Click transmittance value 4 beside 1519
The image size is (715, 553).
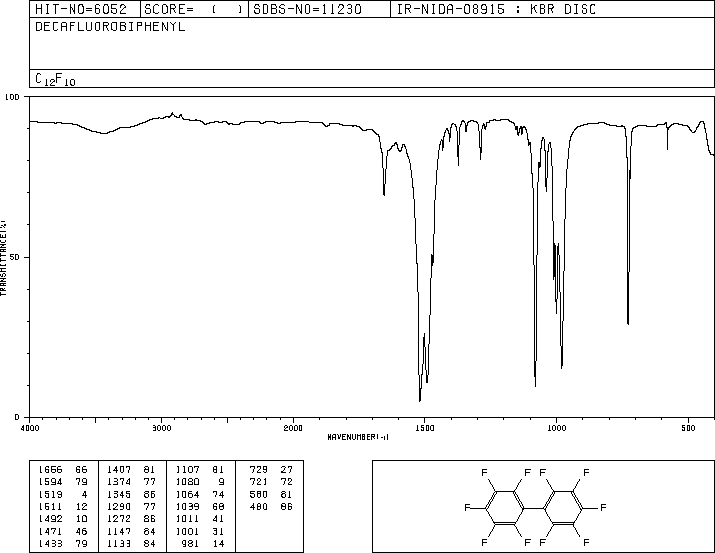[x=84, y=494]
